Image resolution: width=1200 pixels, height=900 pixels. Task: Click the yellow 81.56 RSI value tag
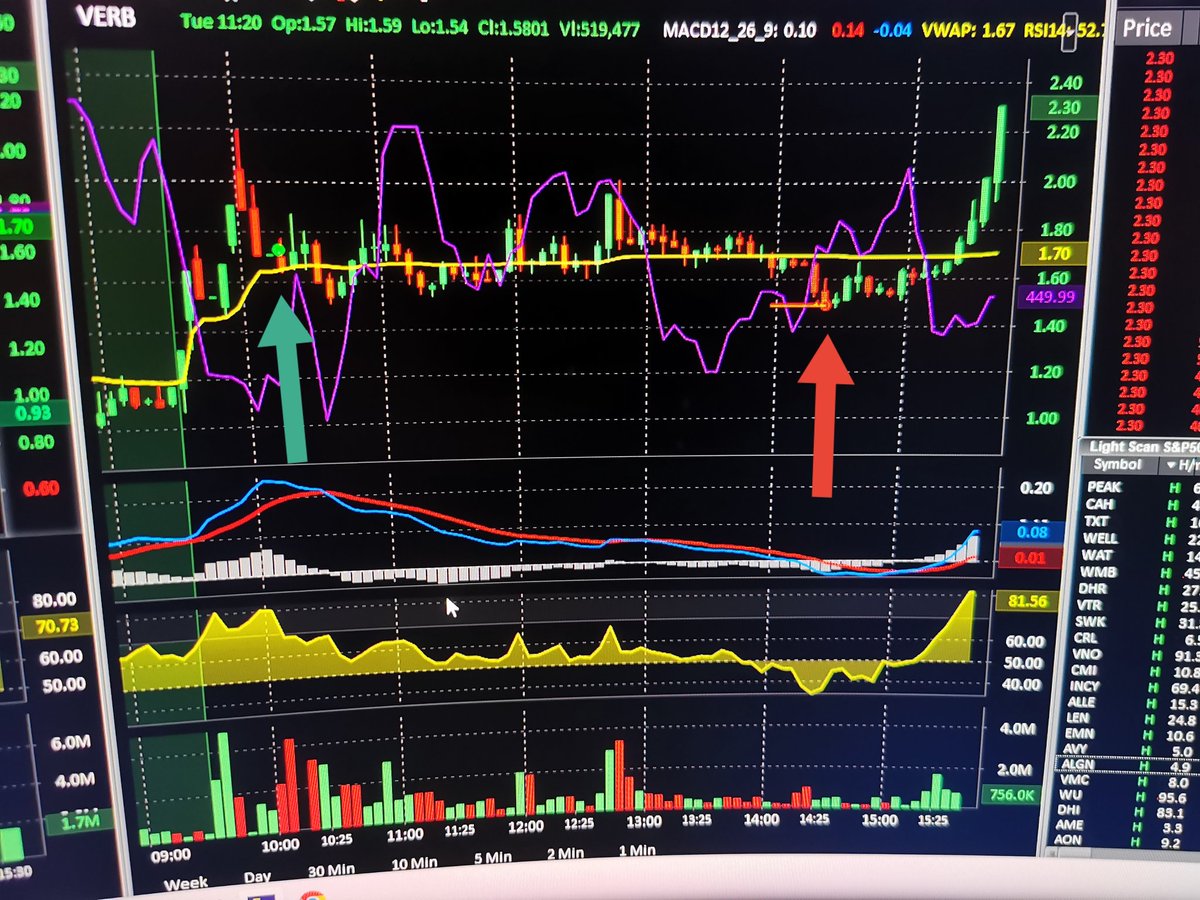[1026, 603]
